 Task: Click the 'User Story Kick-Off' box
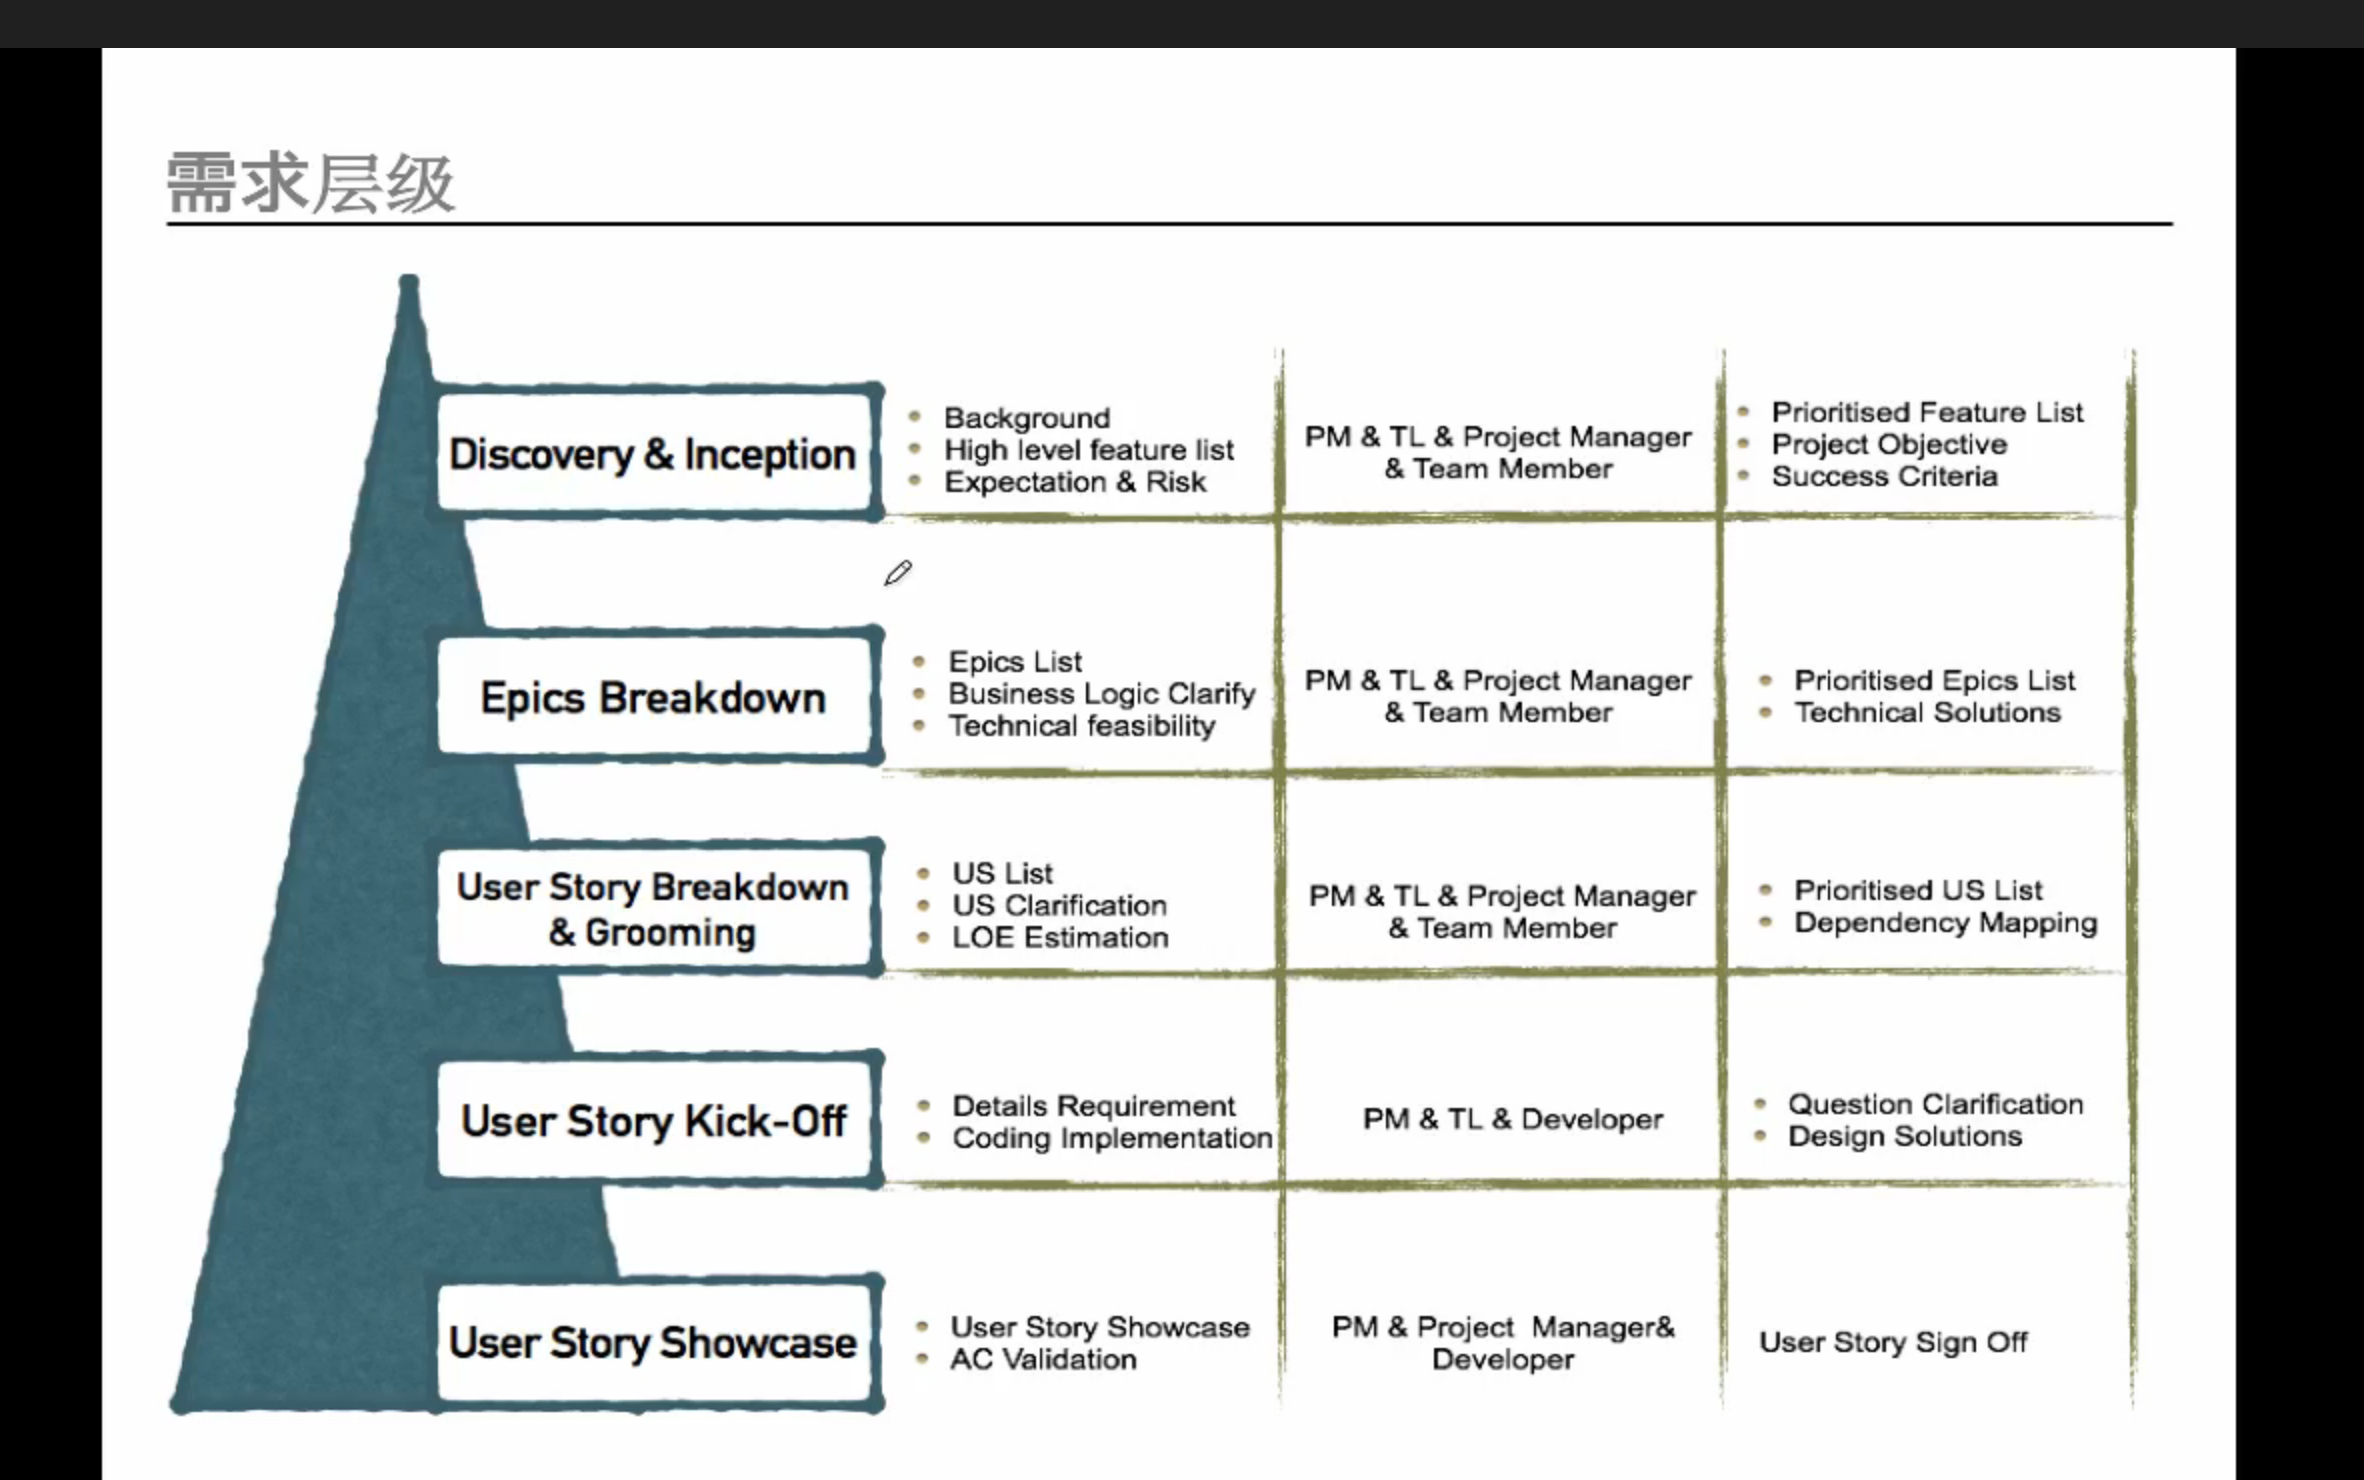pos(655,1120)
